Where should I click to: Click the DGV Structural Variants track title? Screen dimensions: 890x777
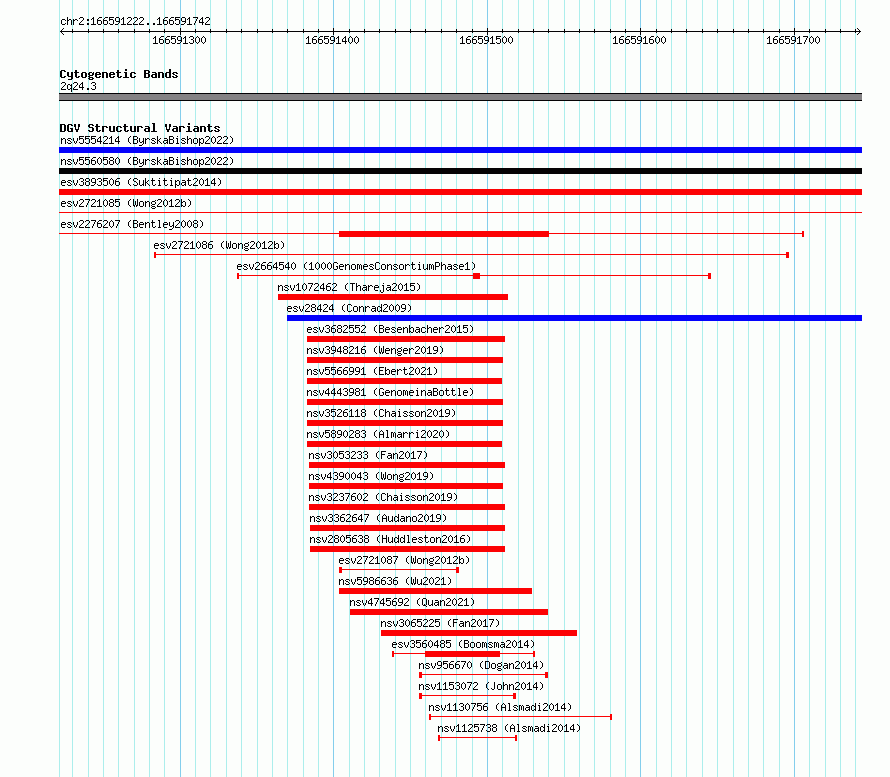[140, 128]
